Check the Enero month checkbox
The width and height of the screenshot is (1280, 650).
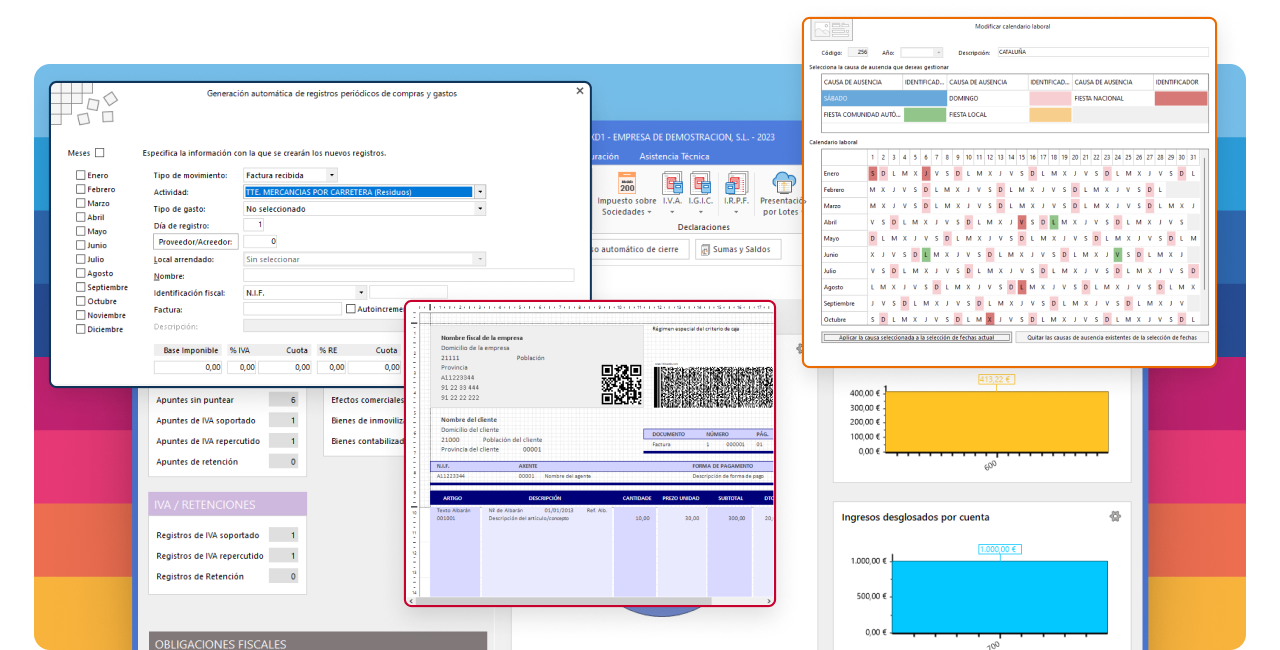81,175
